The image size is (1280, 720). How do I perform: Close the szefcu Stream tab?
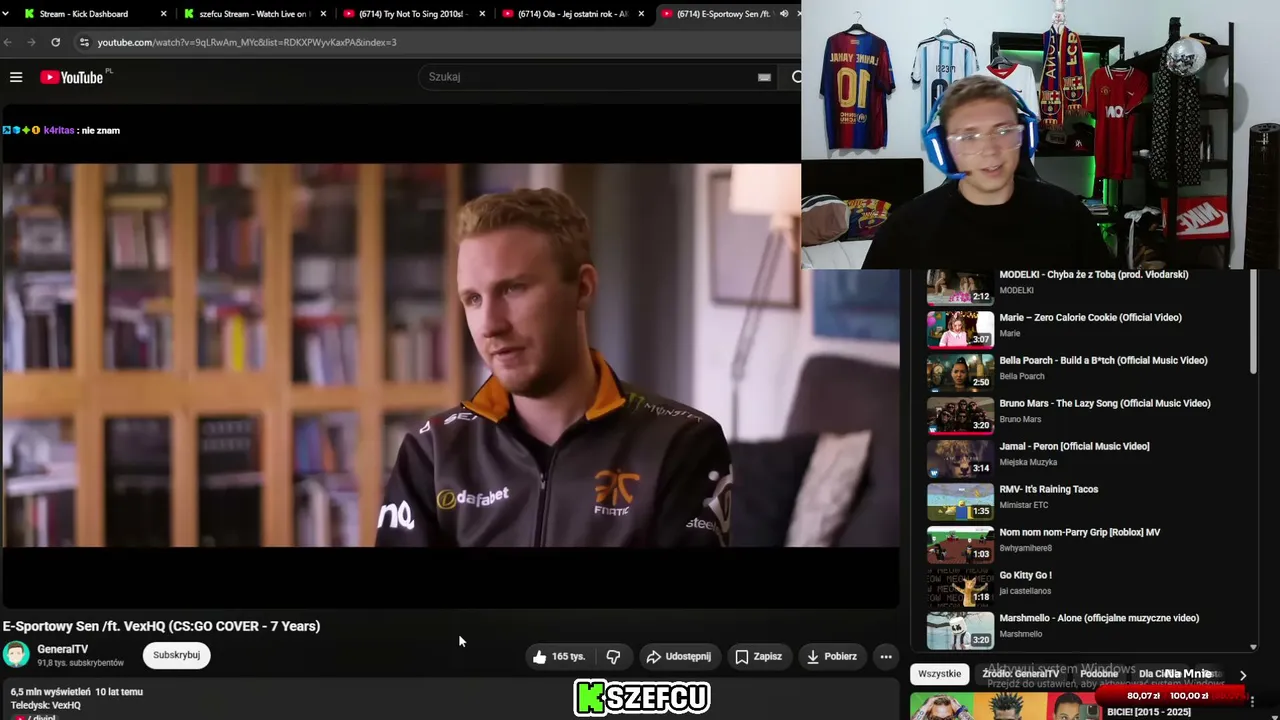click(324, 14)
